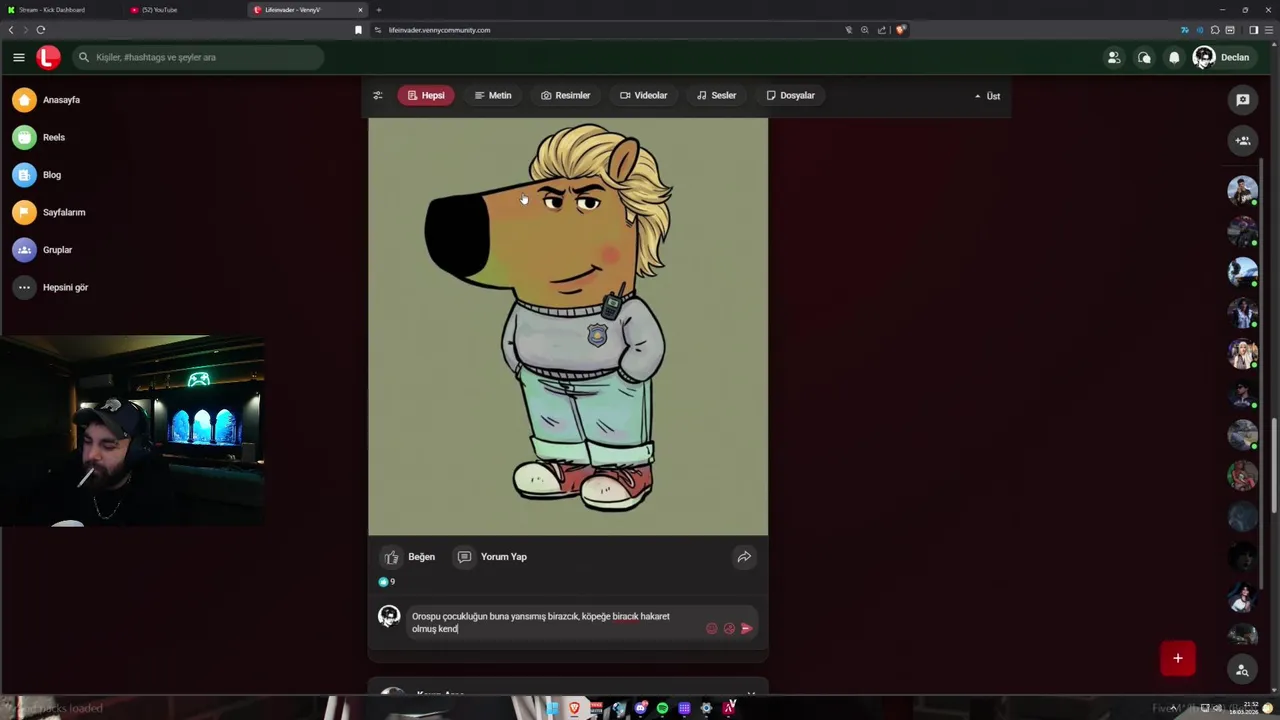The image size is (1280, 720).
Task: Share the post with the arrow icon
Action: click(744, 557)
